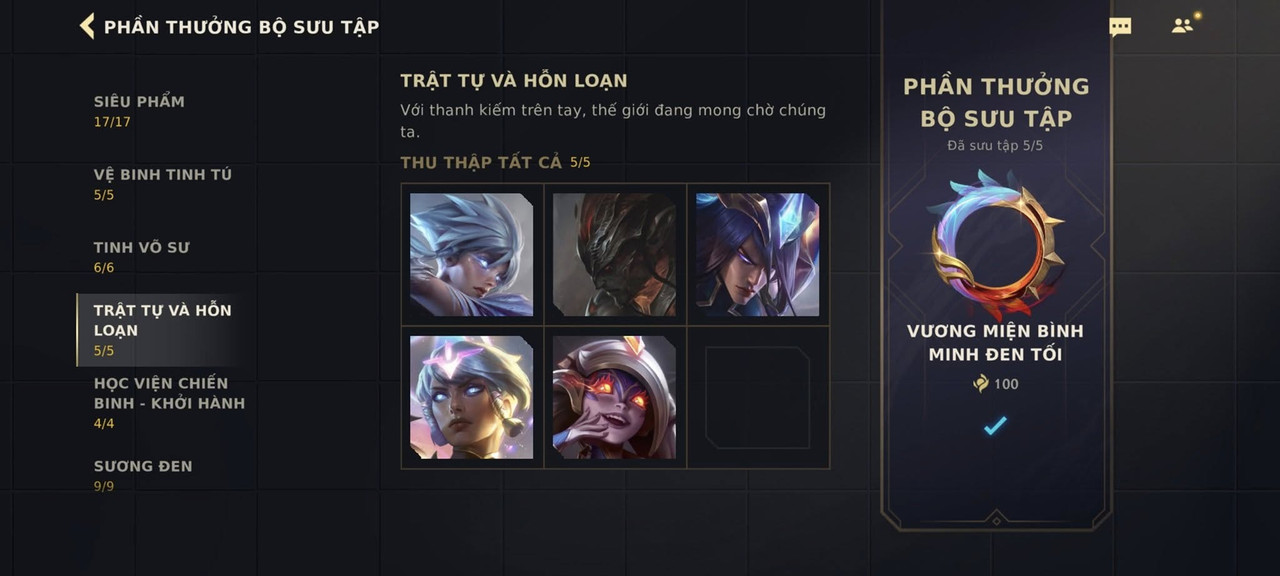Open the chat message bubble icon
1280x576 pixels.
1120,27
